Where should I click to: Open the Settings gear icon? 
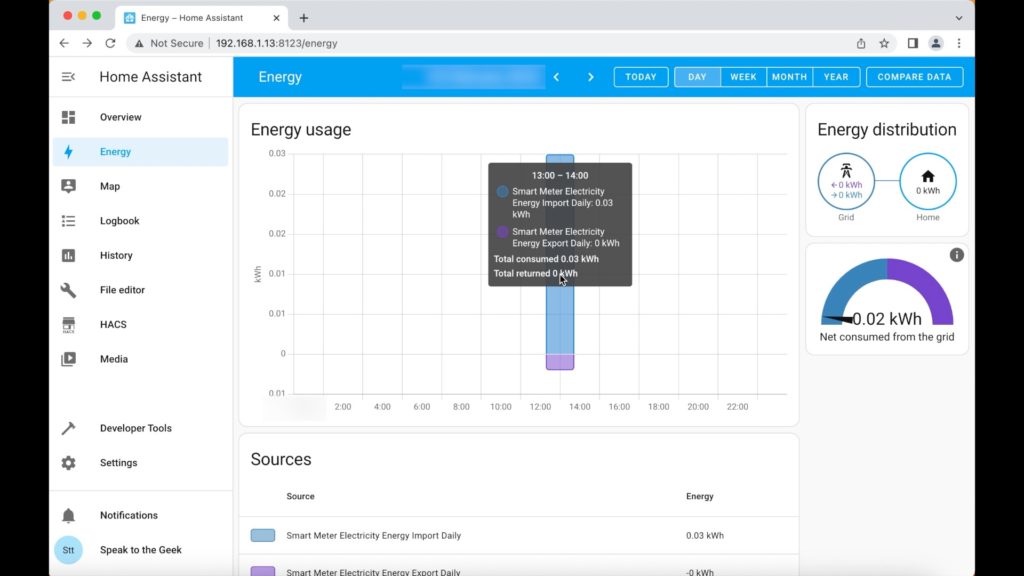(69, 463)
